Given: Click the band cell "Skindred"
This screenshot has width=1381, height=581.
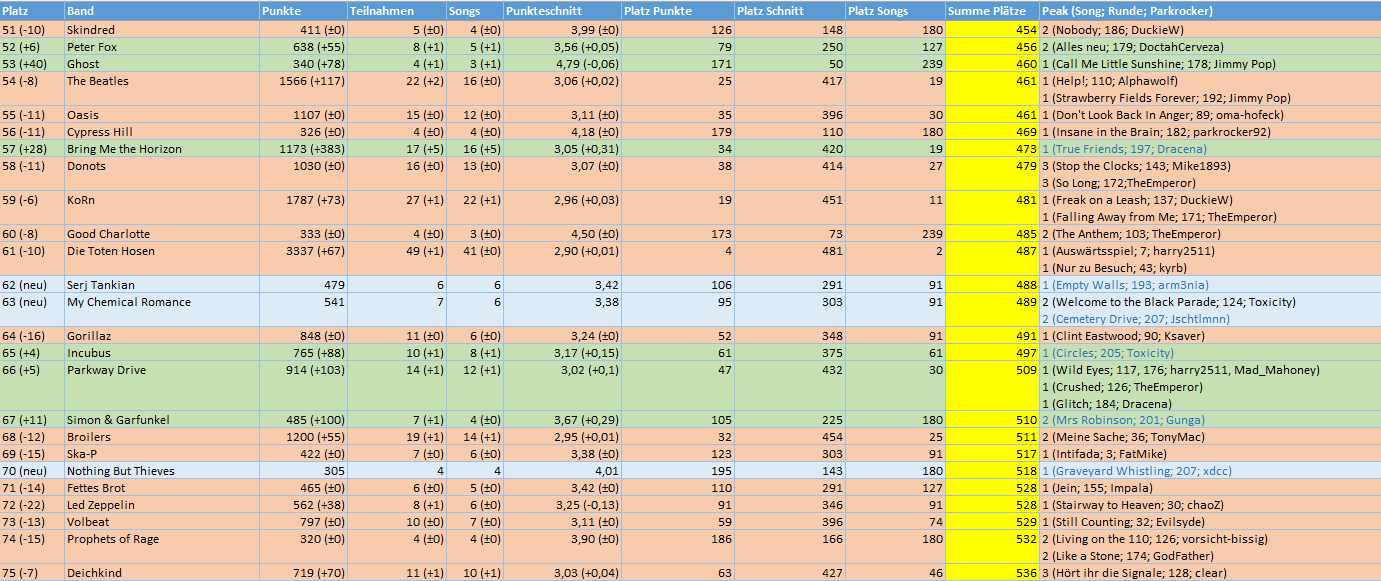Looking at the screenshot, I should pyautogui.click(x=161, y=30).
